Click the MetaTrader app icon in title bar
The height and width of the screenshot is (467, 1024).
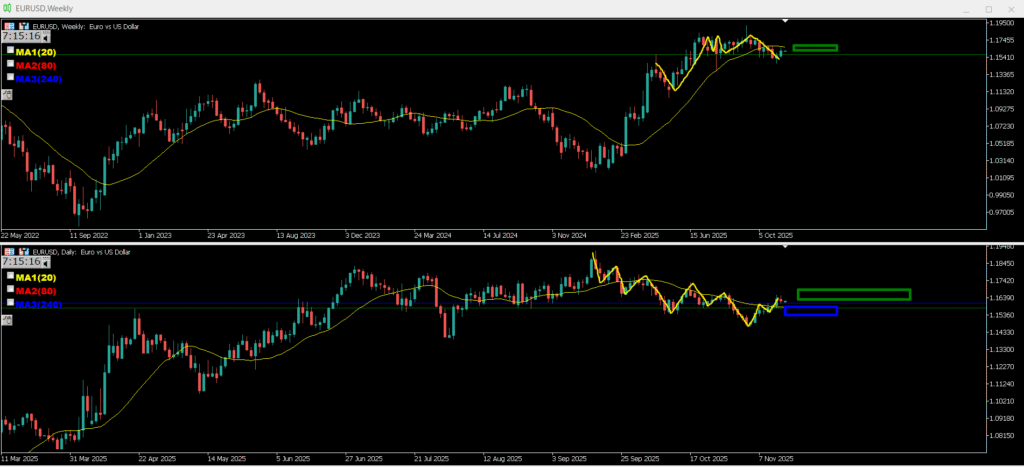pos(8,8)
